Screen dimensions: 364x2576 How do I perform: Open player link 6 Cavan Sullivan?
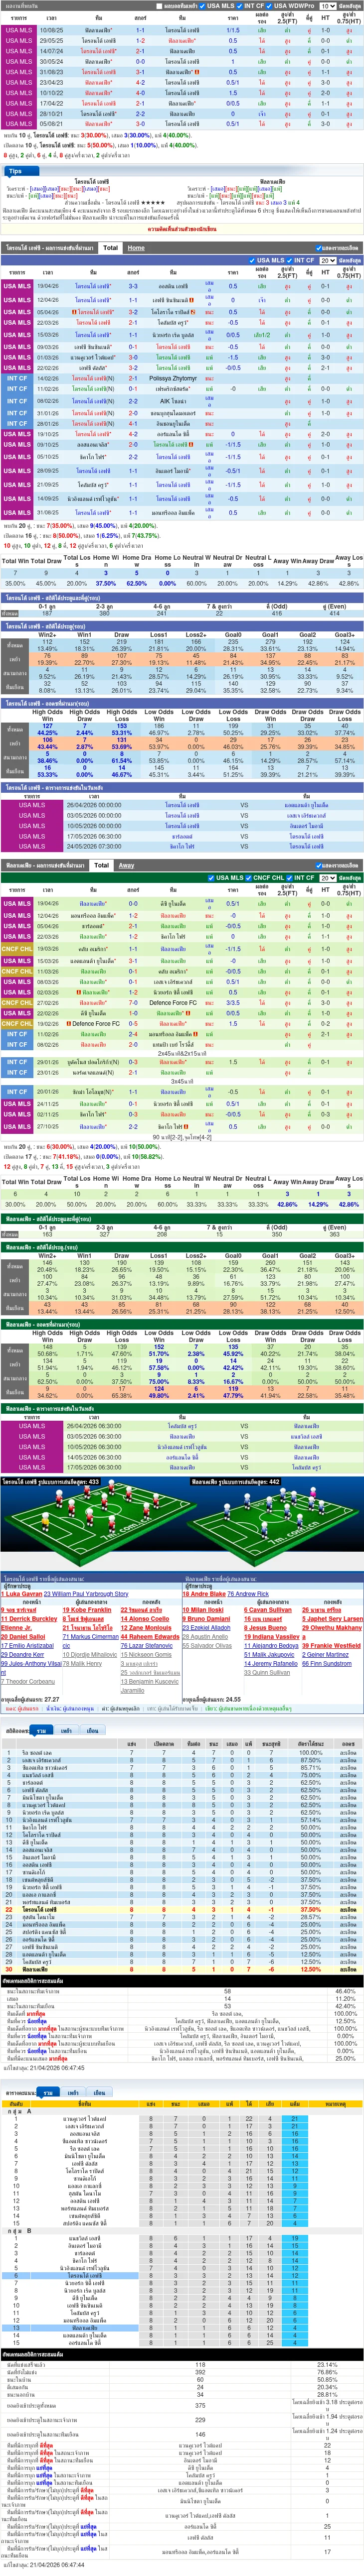[x=268, y=1610]
